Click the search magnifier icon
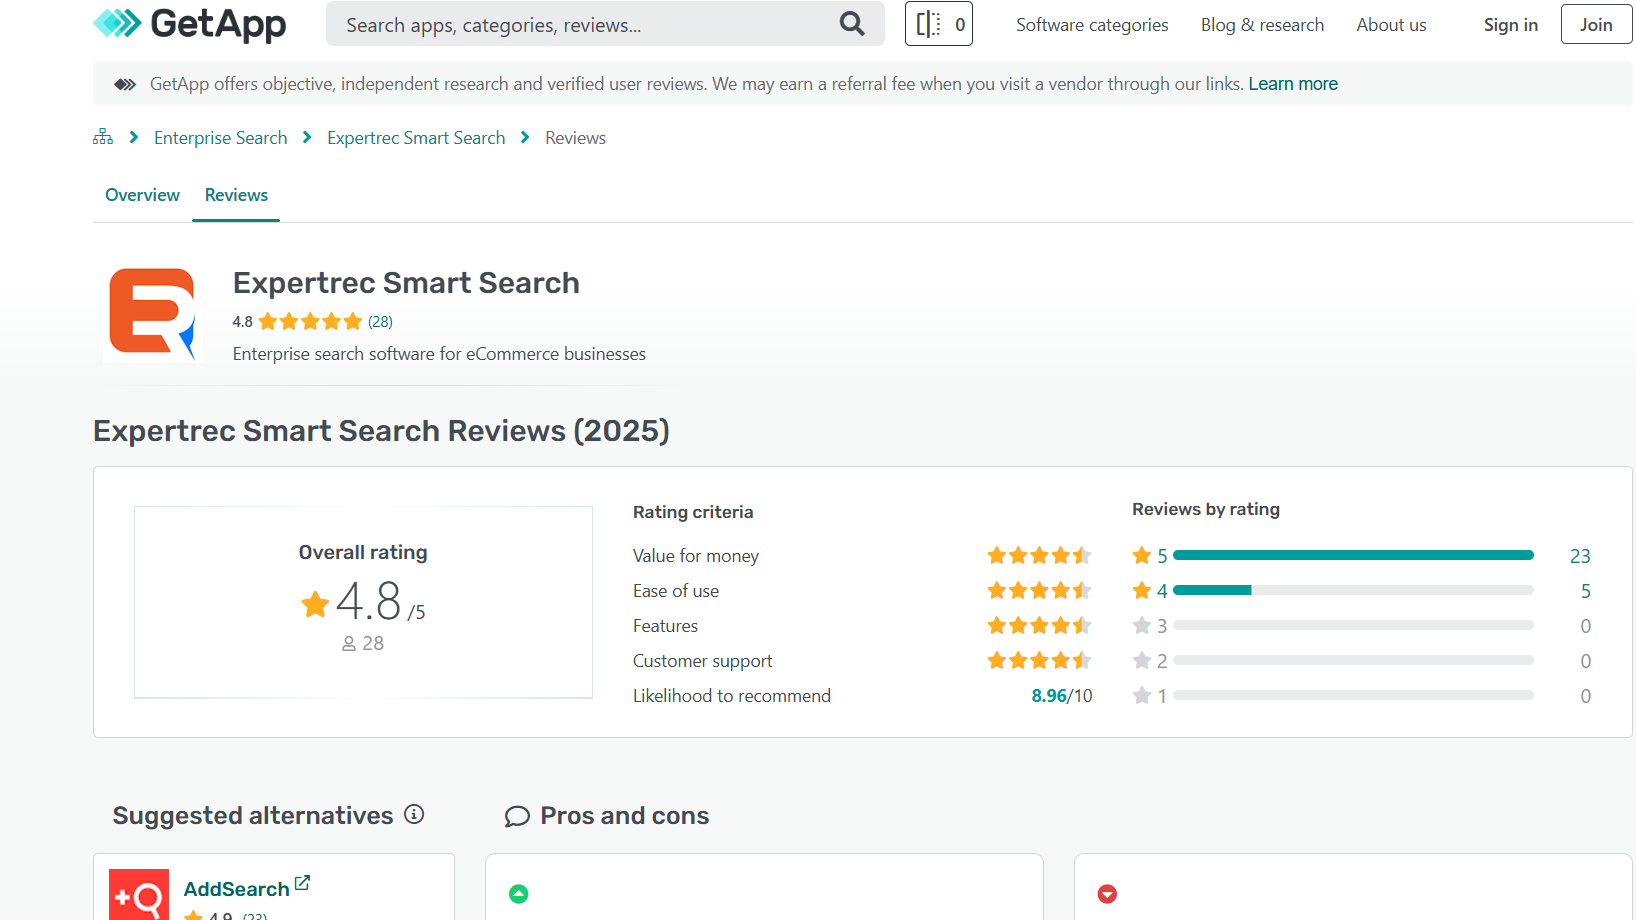This screenshot has height=920, width=1636. (x=851, y=24)
